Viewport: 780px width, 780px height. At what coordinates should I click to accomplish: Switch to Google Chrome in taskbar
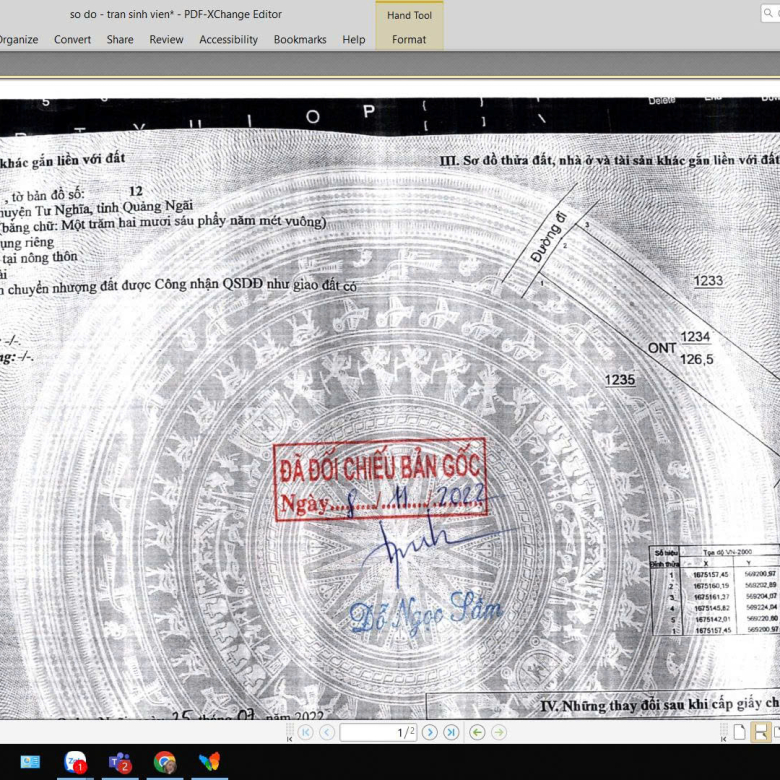165,762
